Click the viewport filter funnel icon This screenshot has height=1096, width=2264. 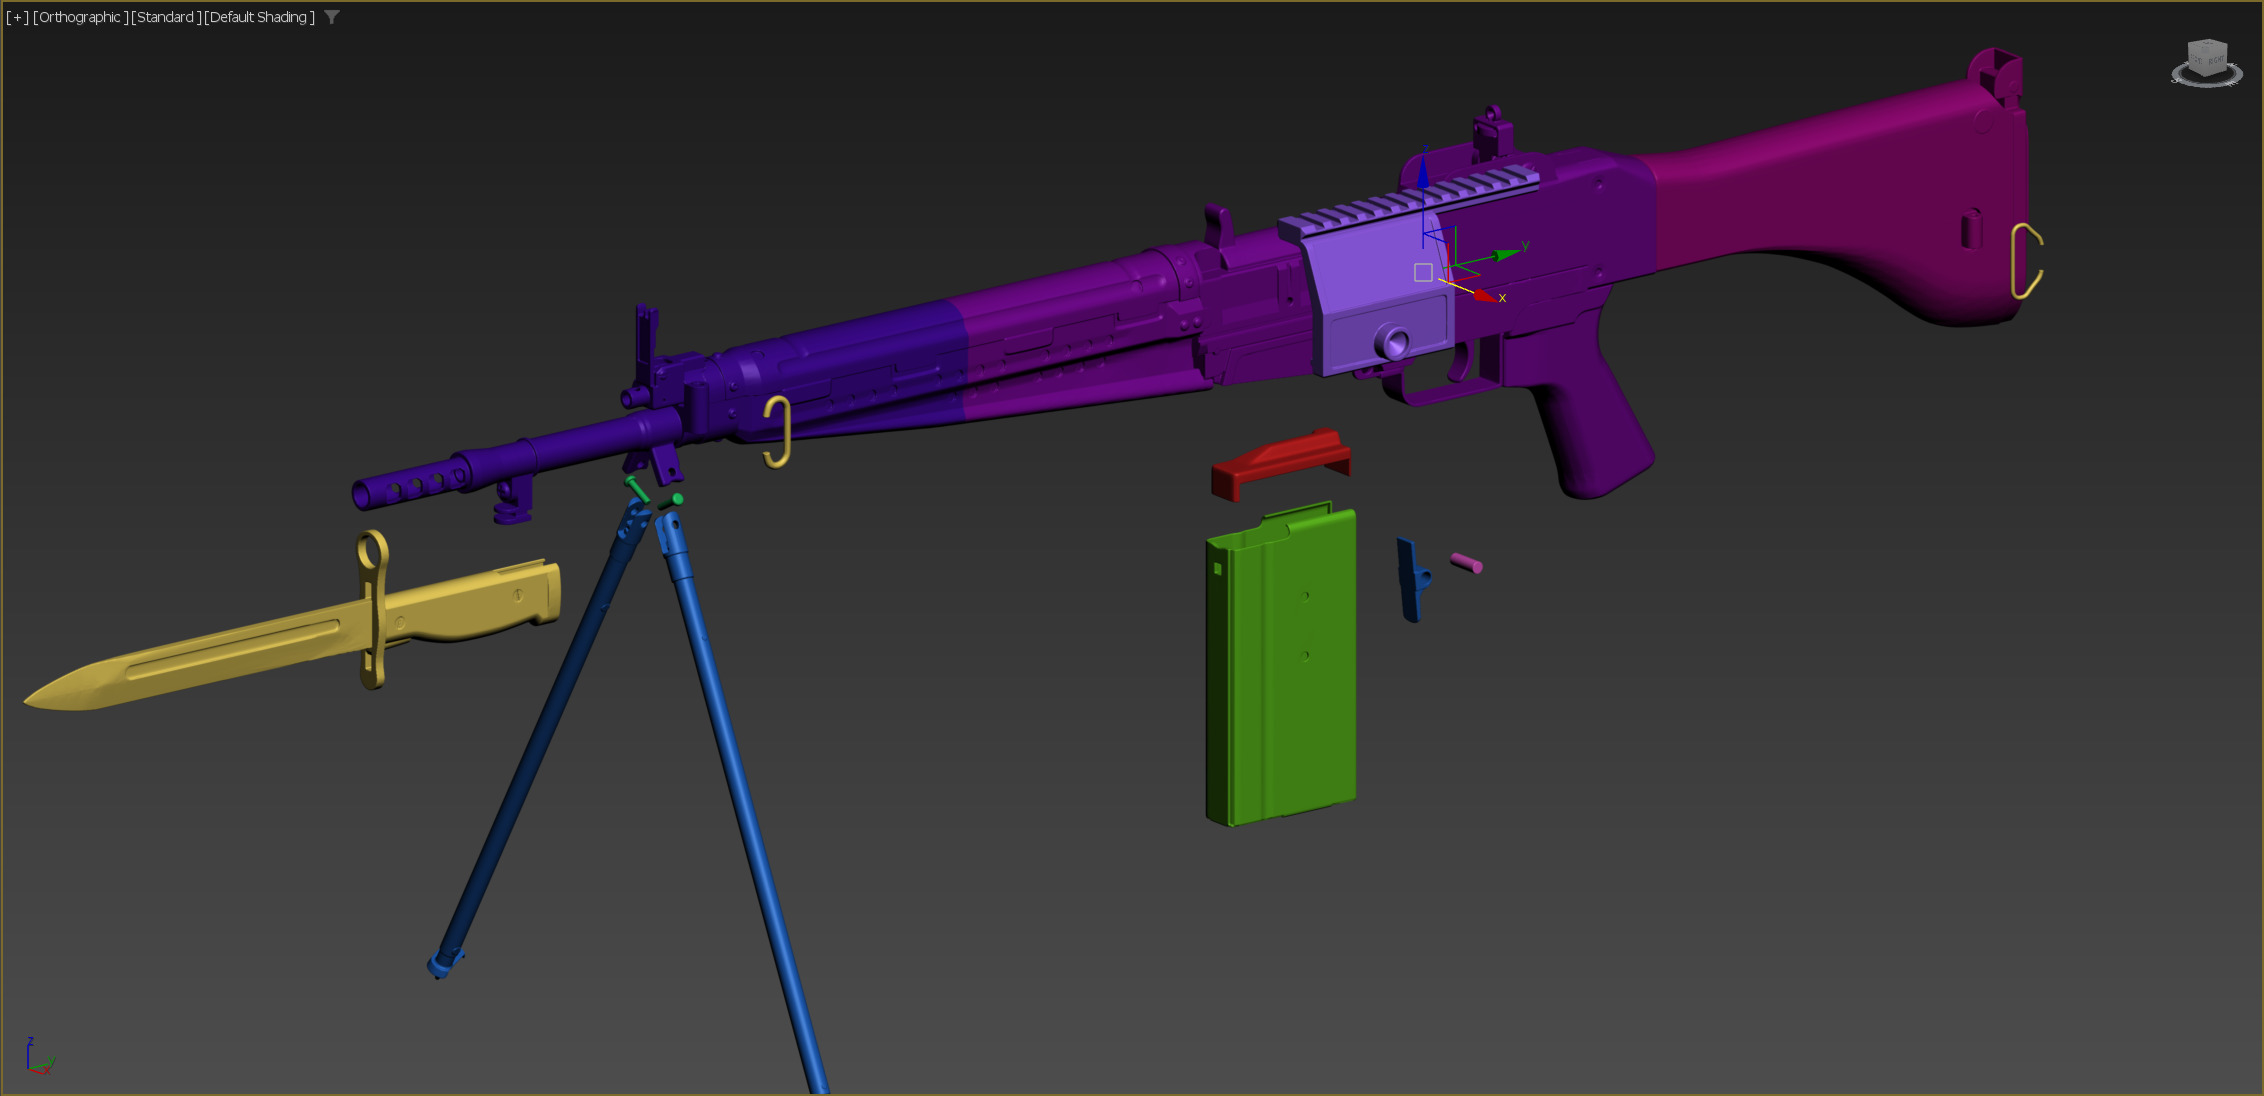tap(332, 17)
